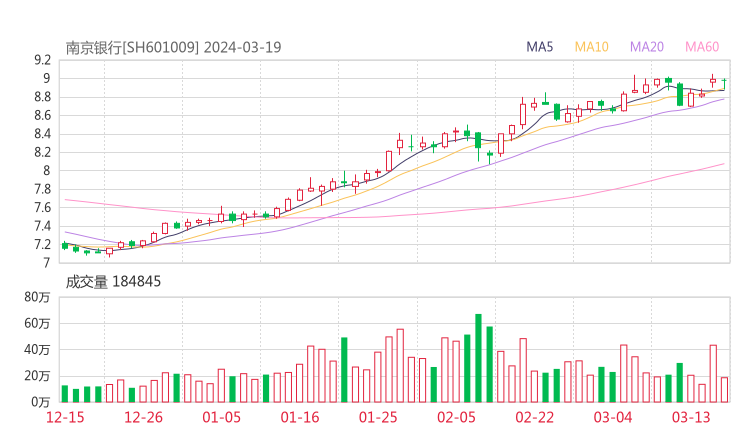
Task: Click the 8.8 price axis label
Action: 42,97
